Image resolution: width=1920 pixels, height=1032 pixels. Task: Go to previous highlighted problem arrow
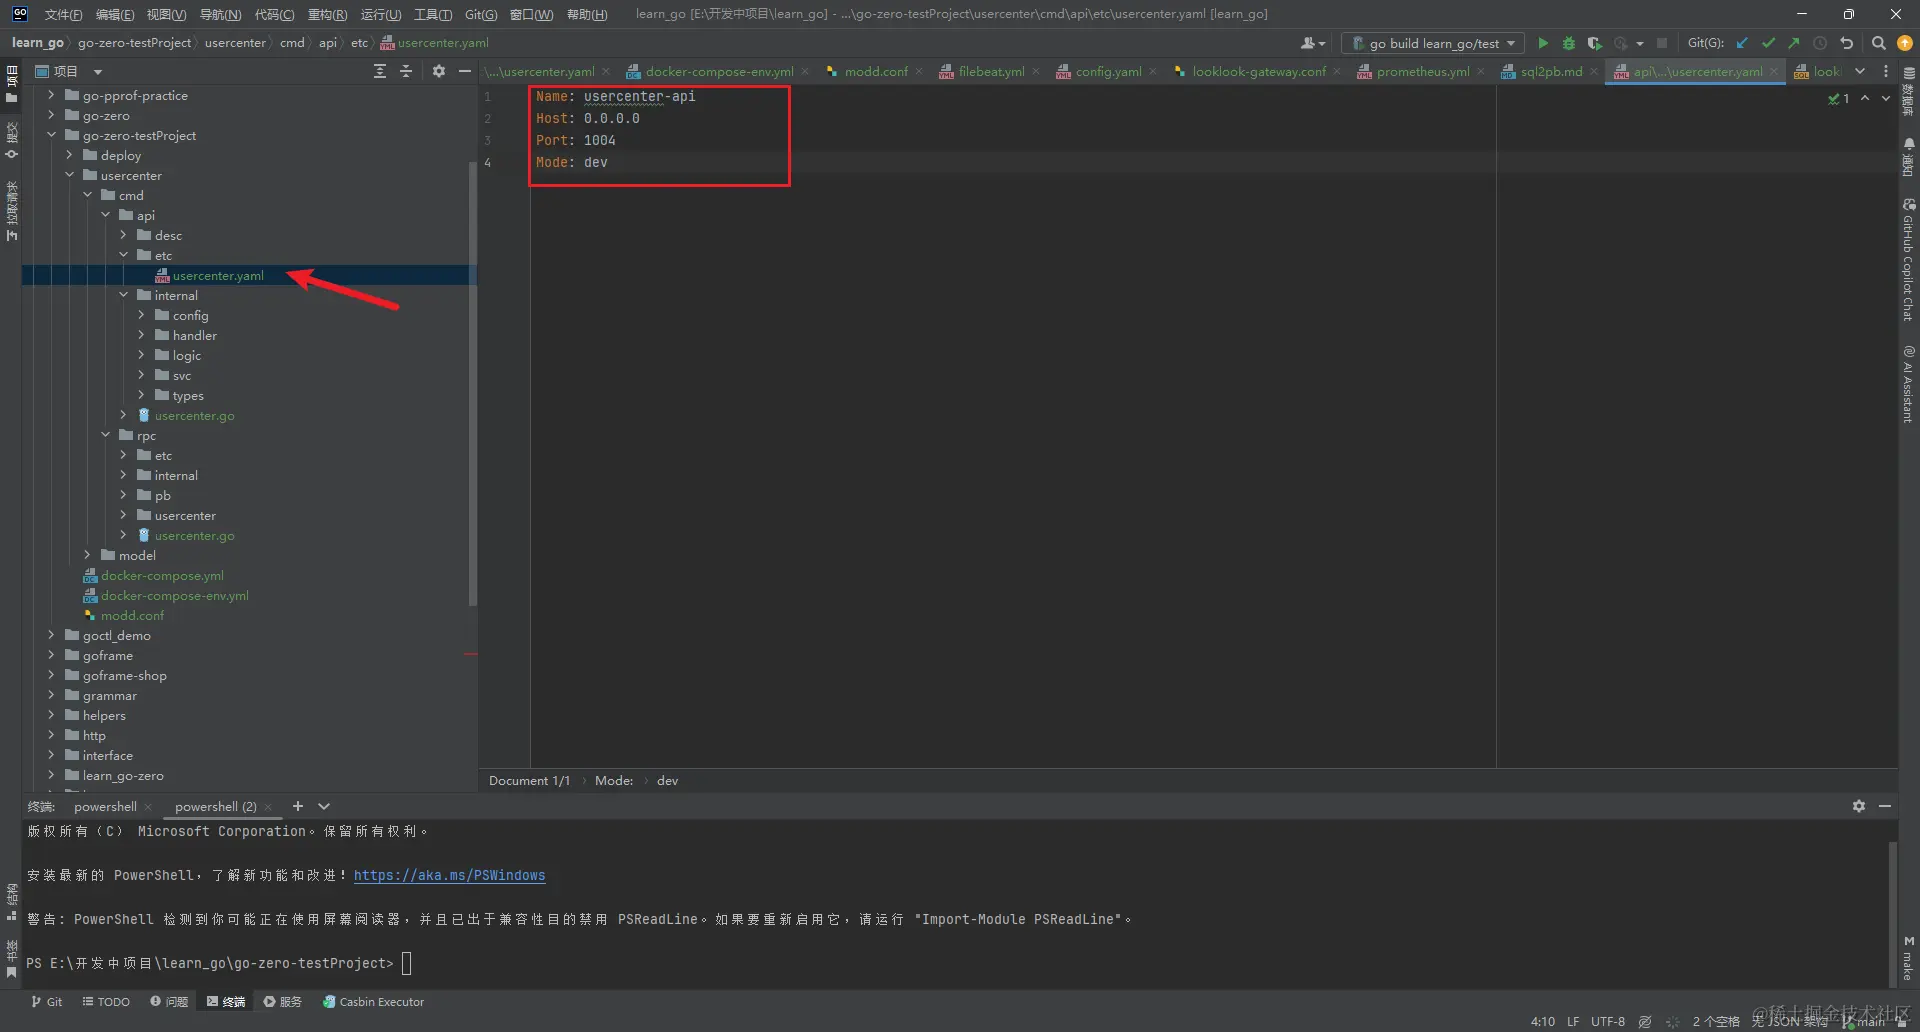tap(1865, 98)
